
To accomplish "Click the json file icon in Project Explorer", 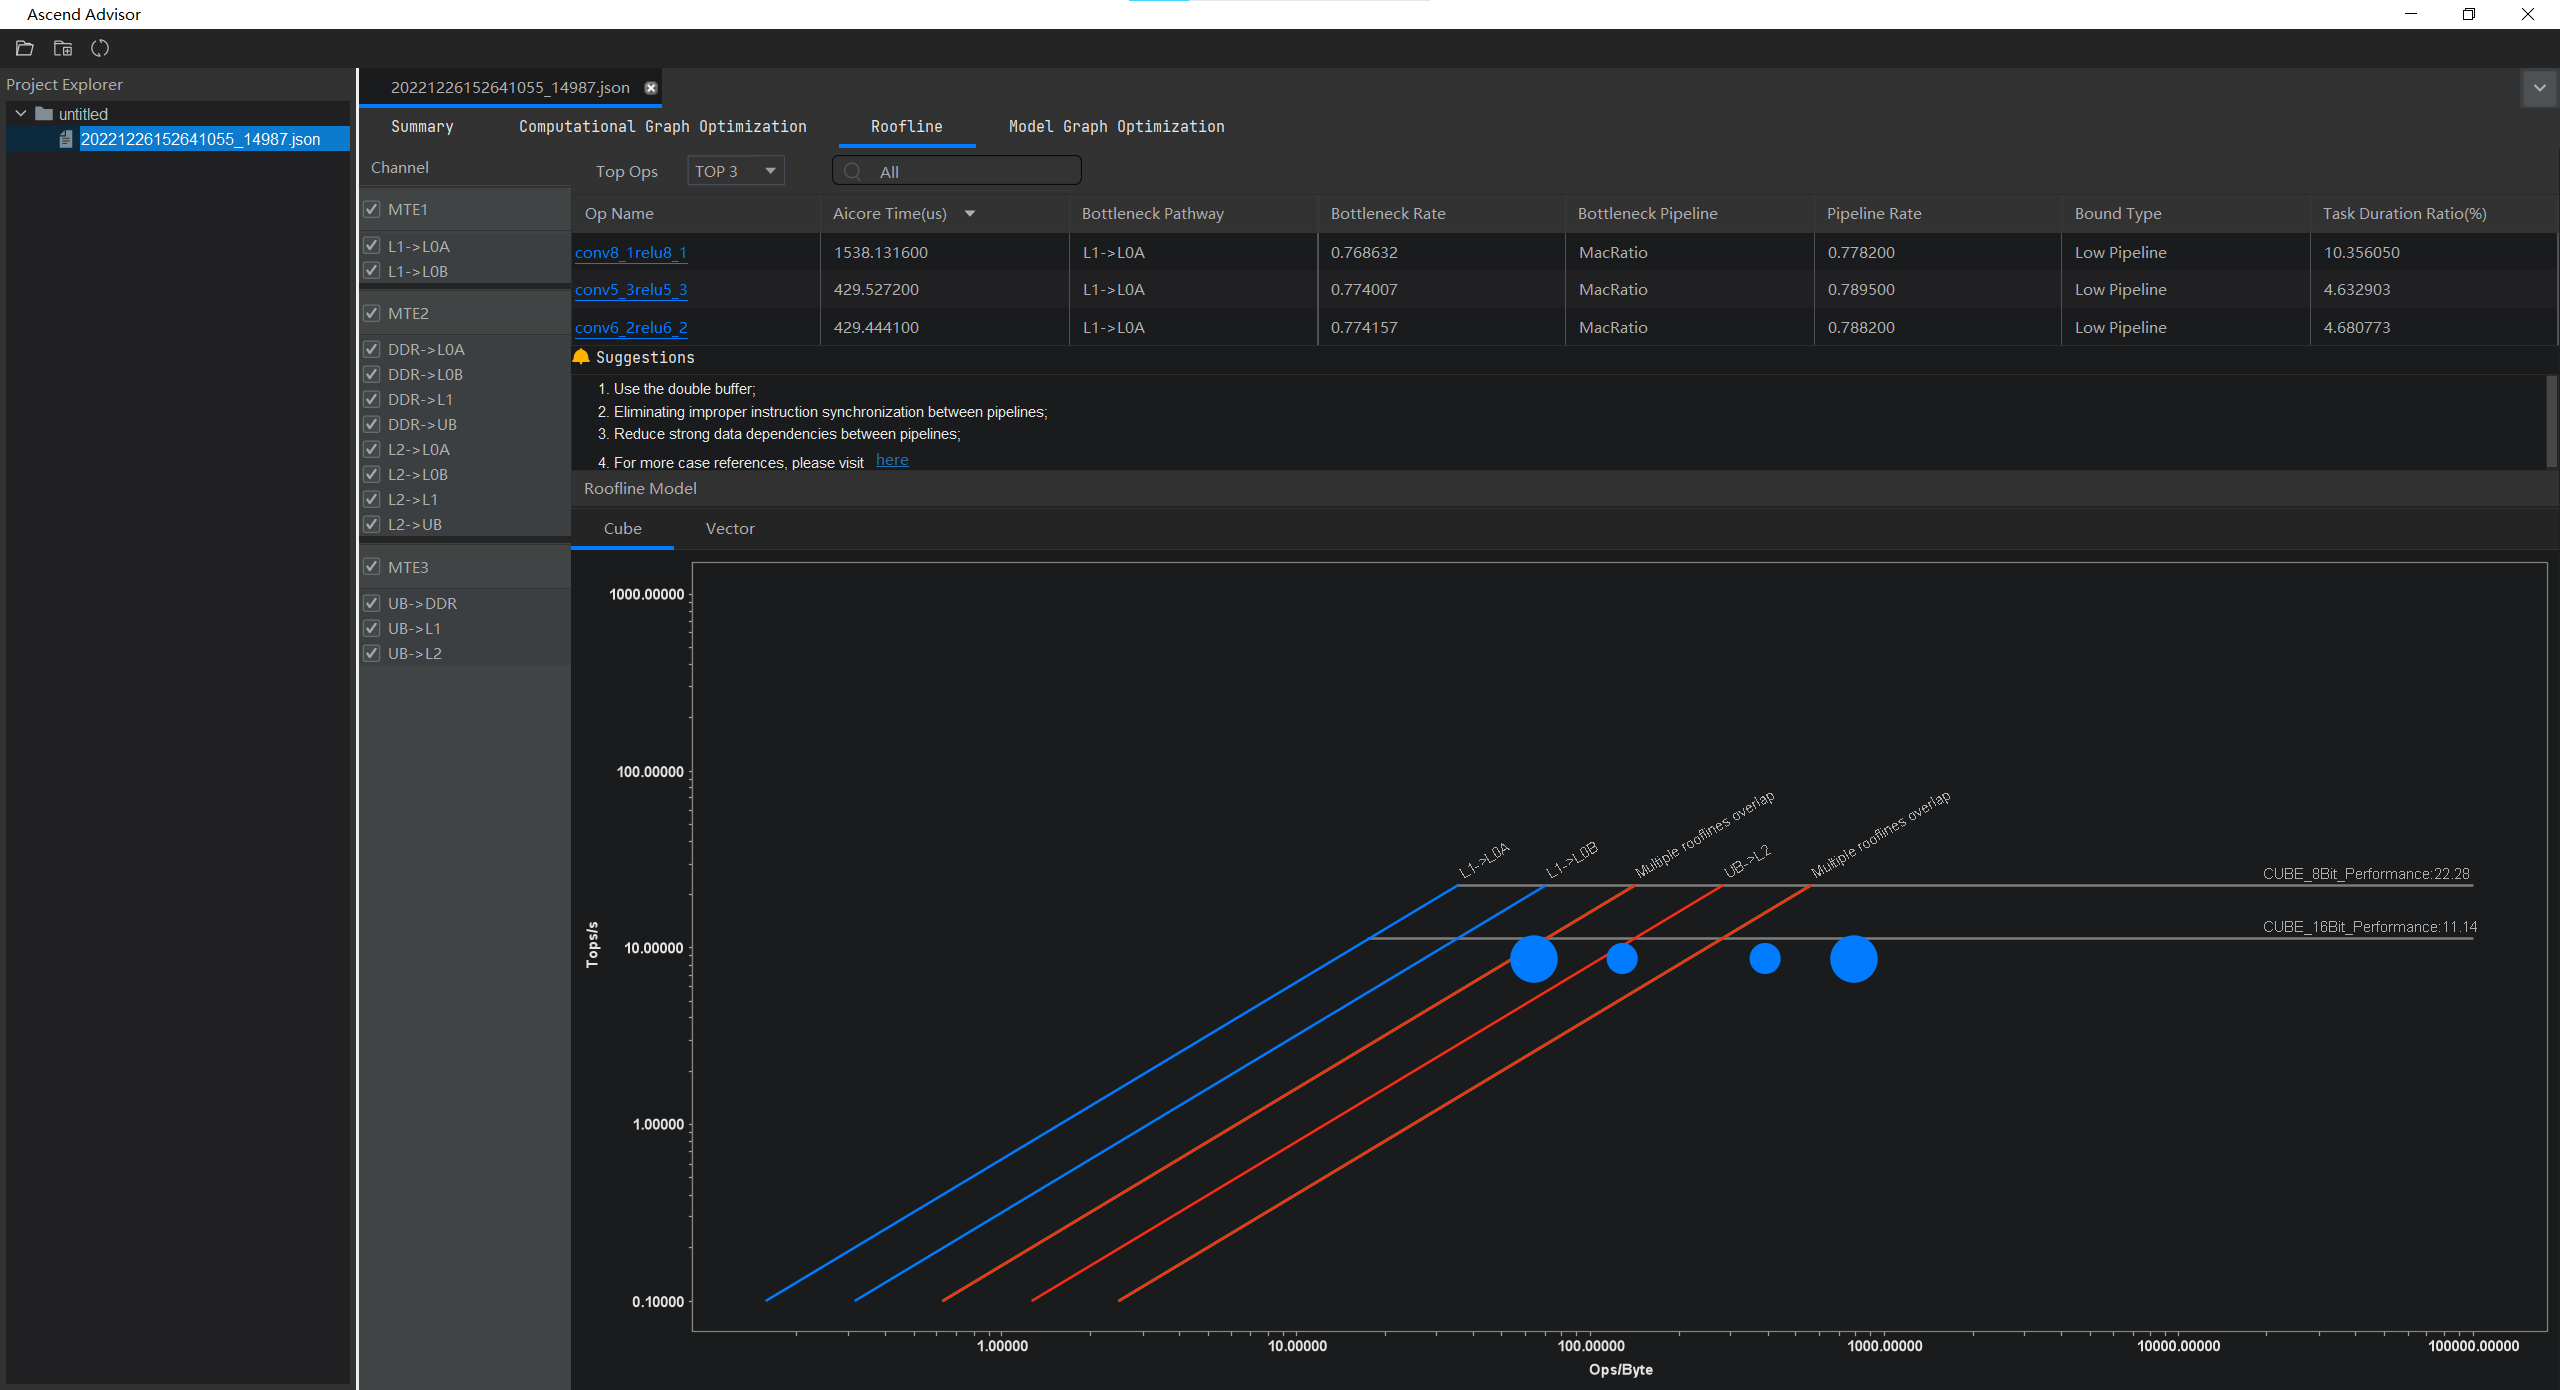I will pyautogui.click(x=66, y=139).
